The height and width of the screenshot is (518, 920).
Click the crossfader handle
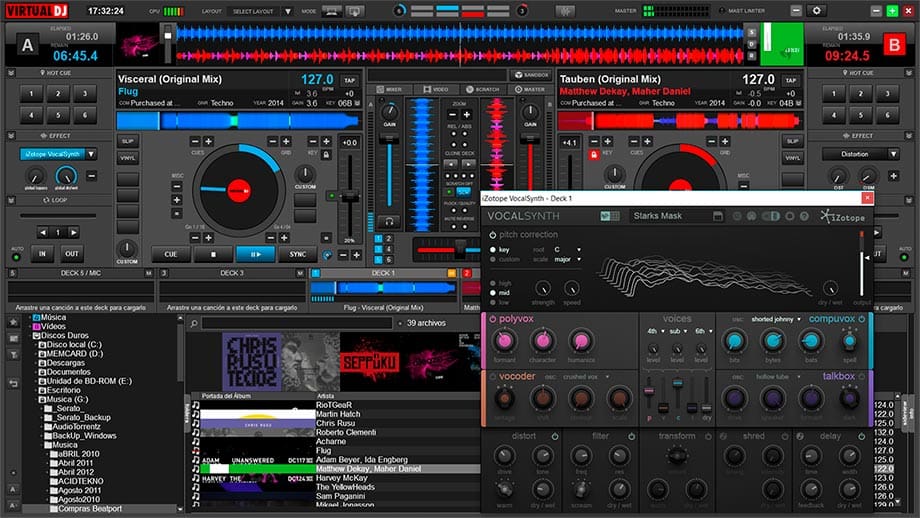click(x=461, y=249)
